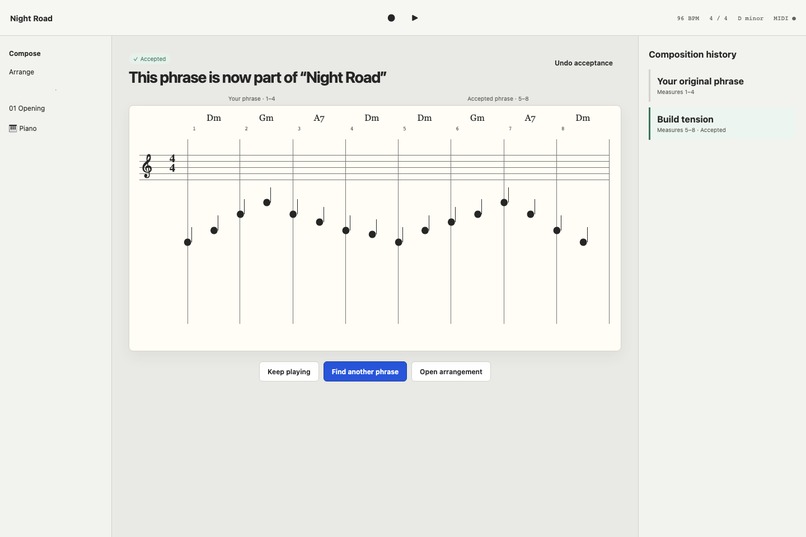The width and height of the screenshot is (806, 537).
Task: Click the time signature on the staff
Action: pos(172,163)
